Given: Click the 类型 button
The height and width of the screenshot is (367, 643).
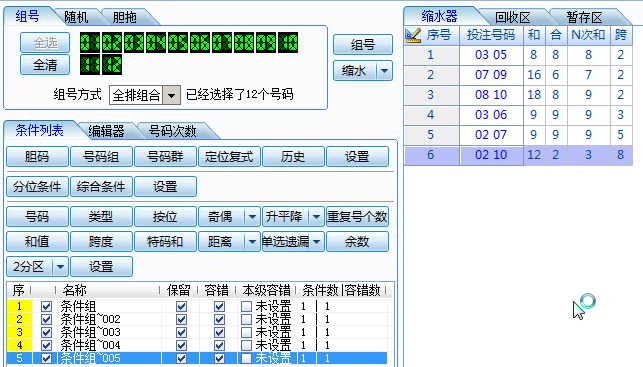Looking at the screenshot, I should click(101, 217).
